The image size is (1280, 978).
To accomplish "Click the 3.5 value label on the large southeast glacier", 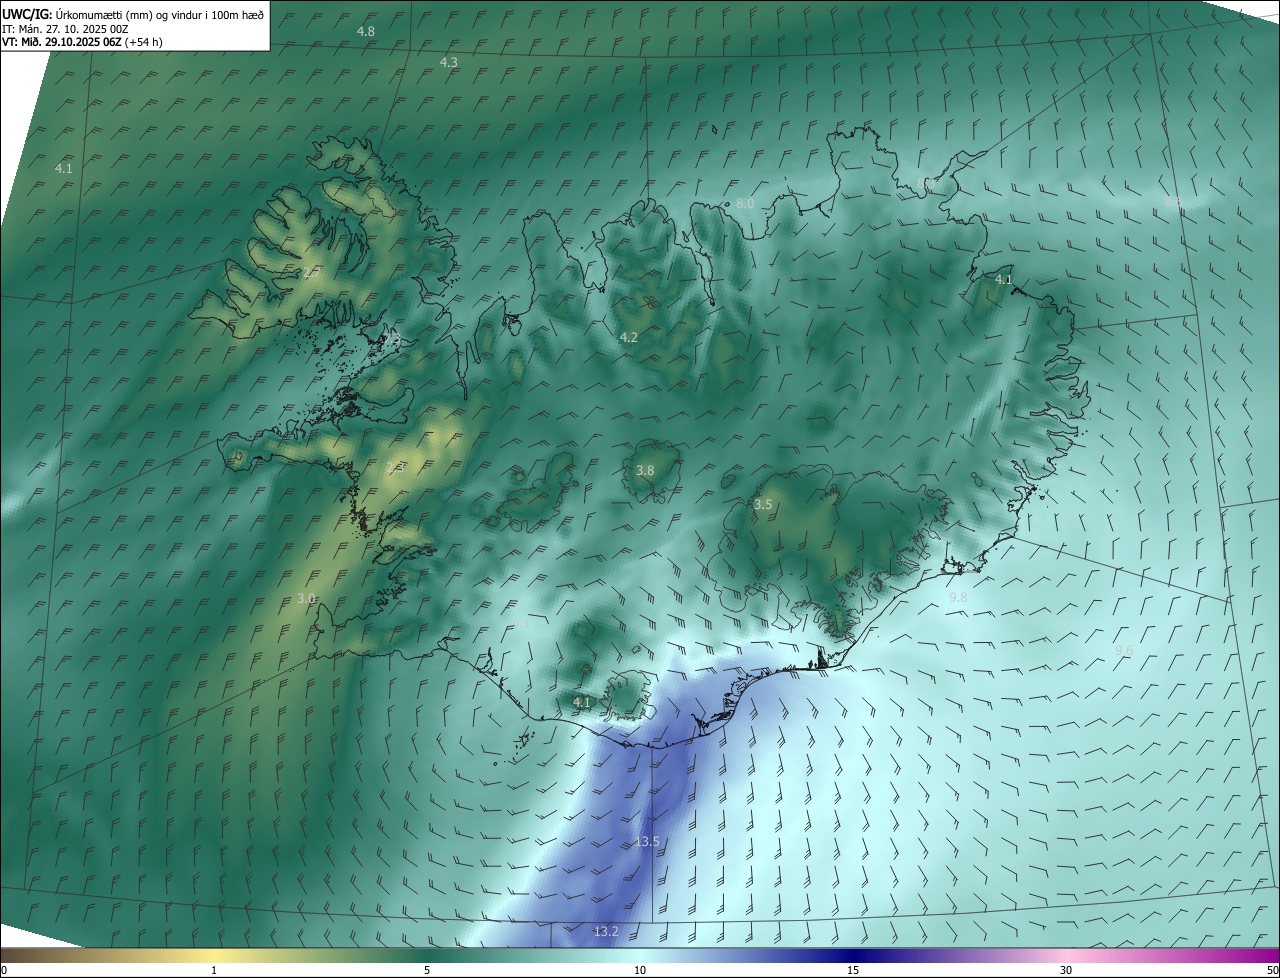I will pos(763,504).
